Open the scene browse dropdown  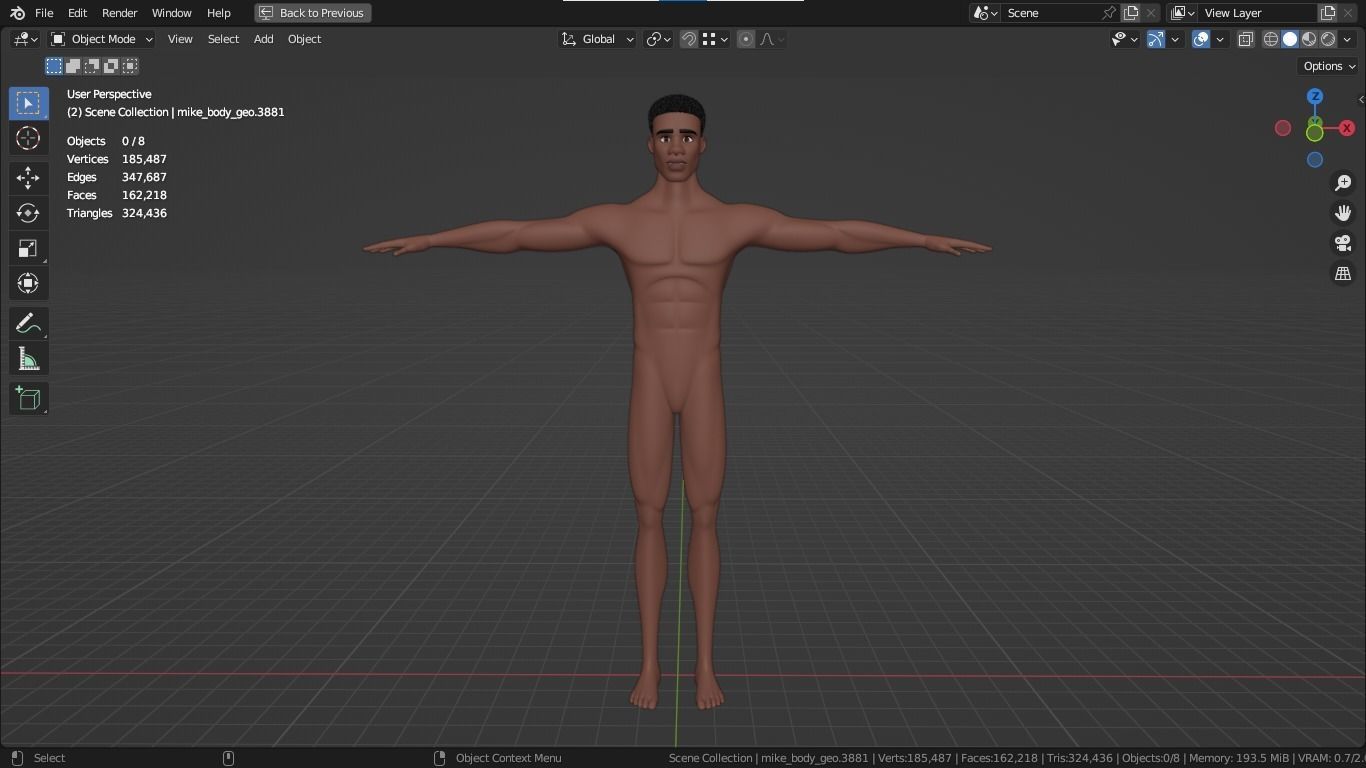pyautogui.click(x=985, y=13)
